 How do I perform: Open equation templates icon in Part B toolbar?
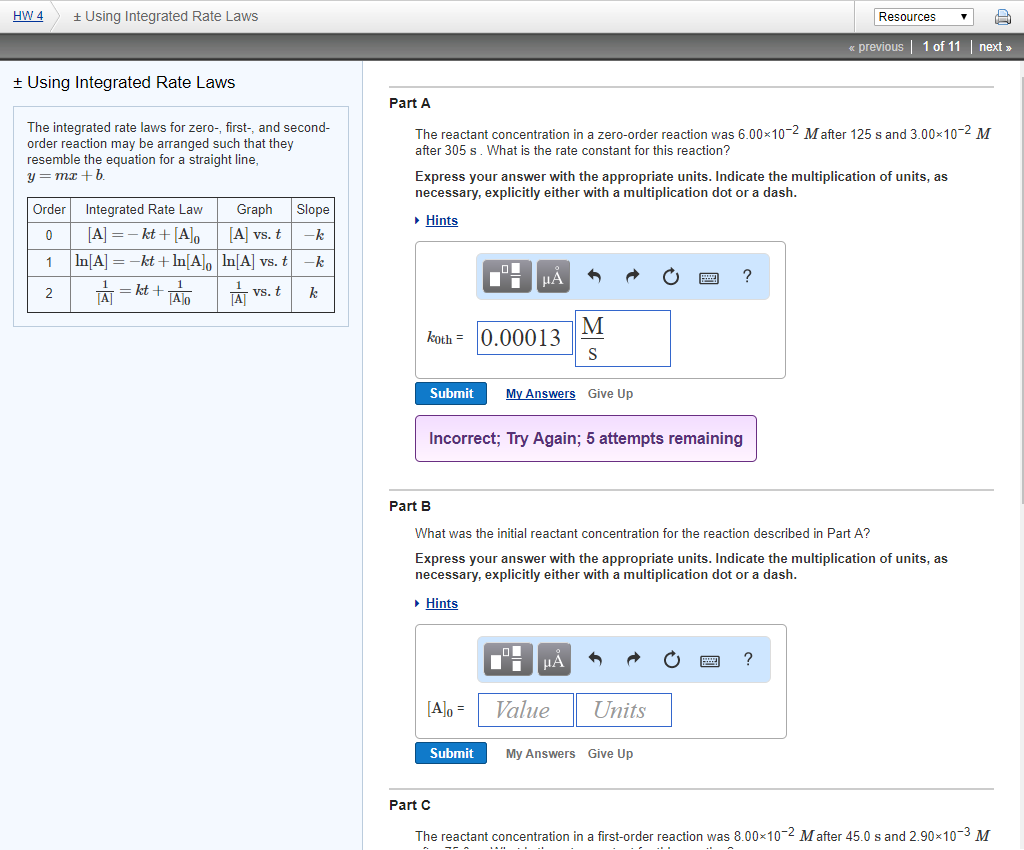click(x=506, y=659)
